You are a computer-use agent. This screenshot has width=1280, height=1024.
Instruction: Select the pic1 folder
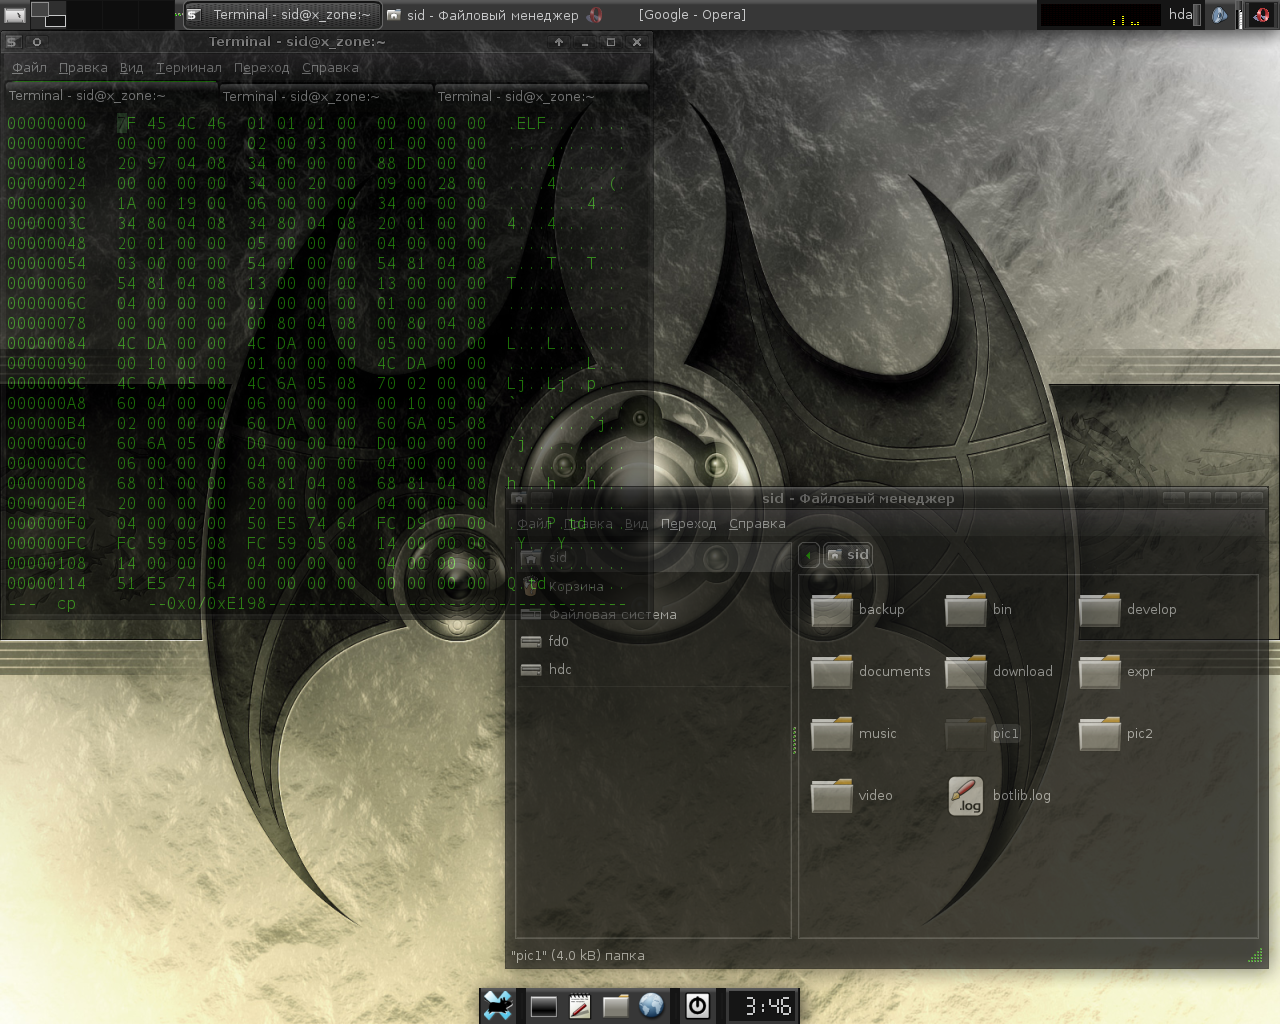[983, 734]
